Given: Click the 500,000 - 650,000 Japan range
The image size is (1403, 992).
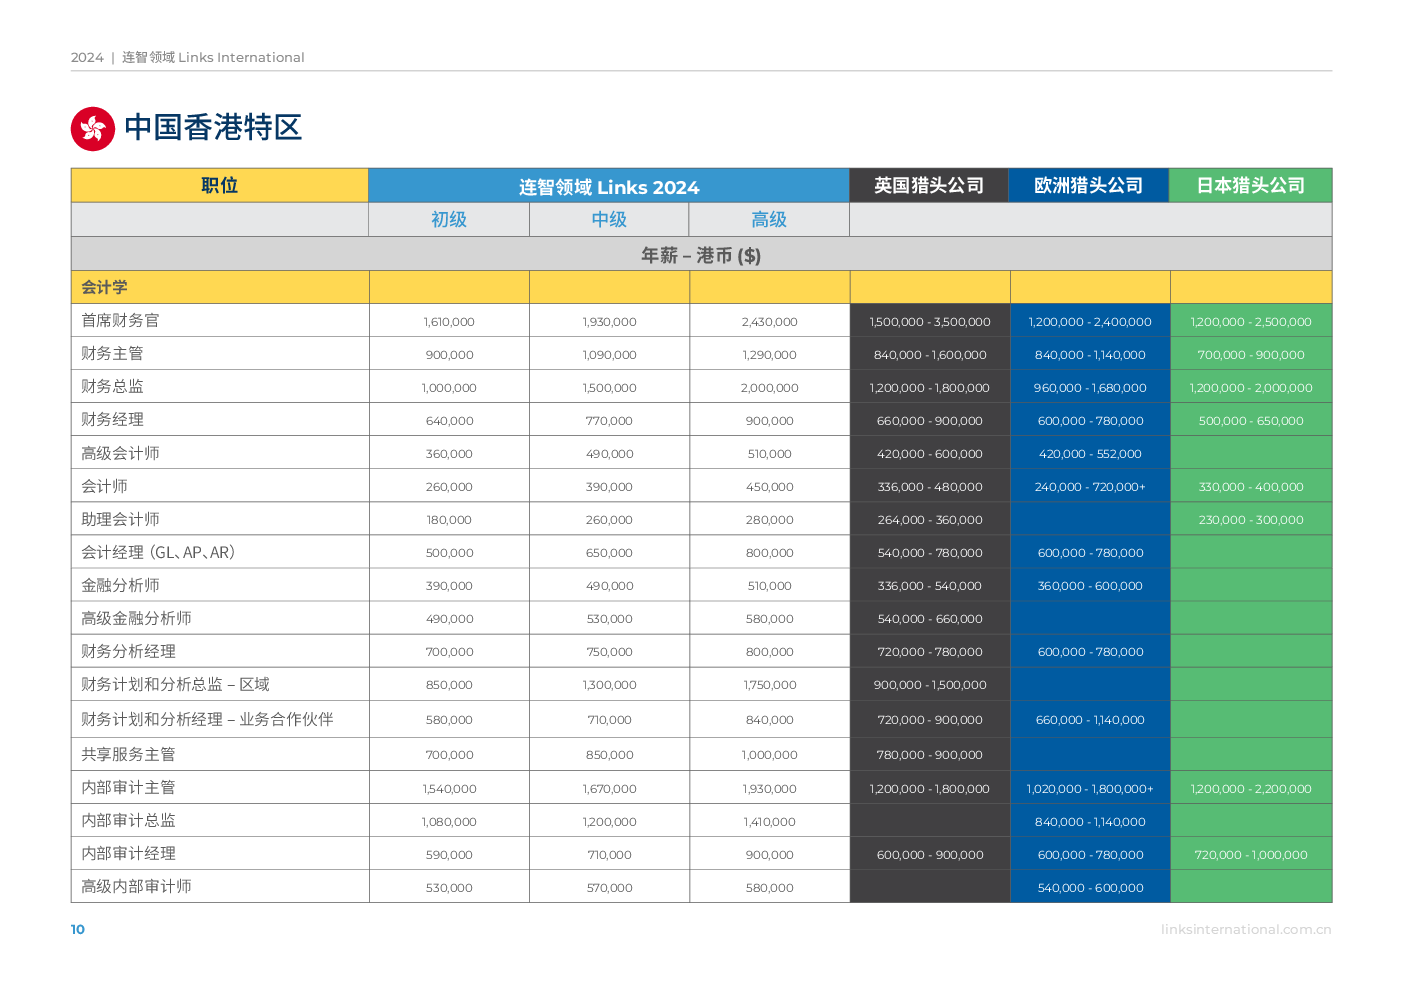Looking at the screenshot, I should [x=1251, y=421].
